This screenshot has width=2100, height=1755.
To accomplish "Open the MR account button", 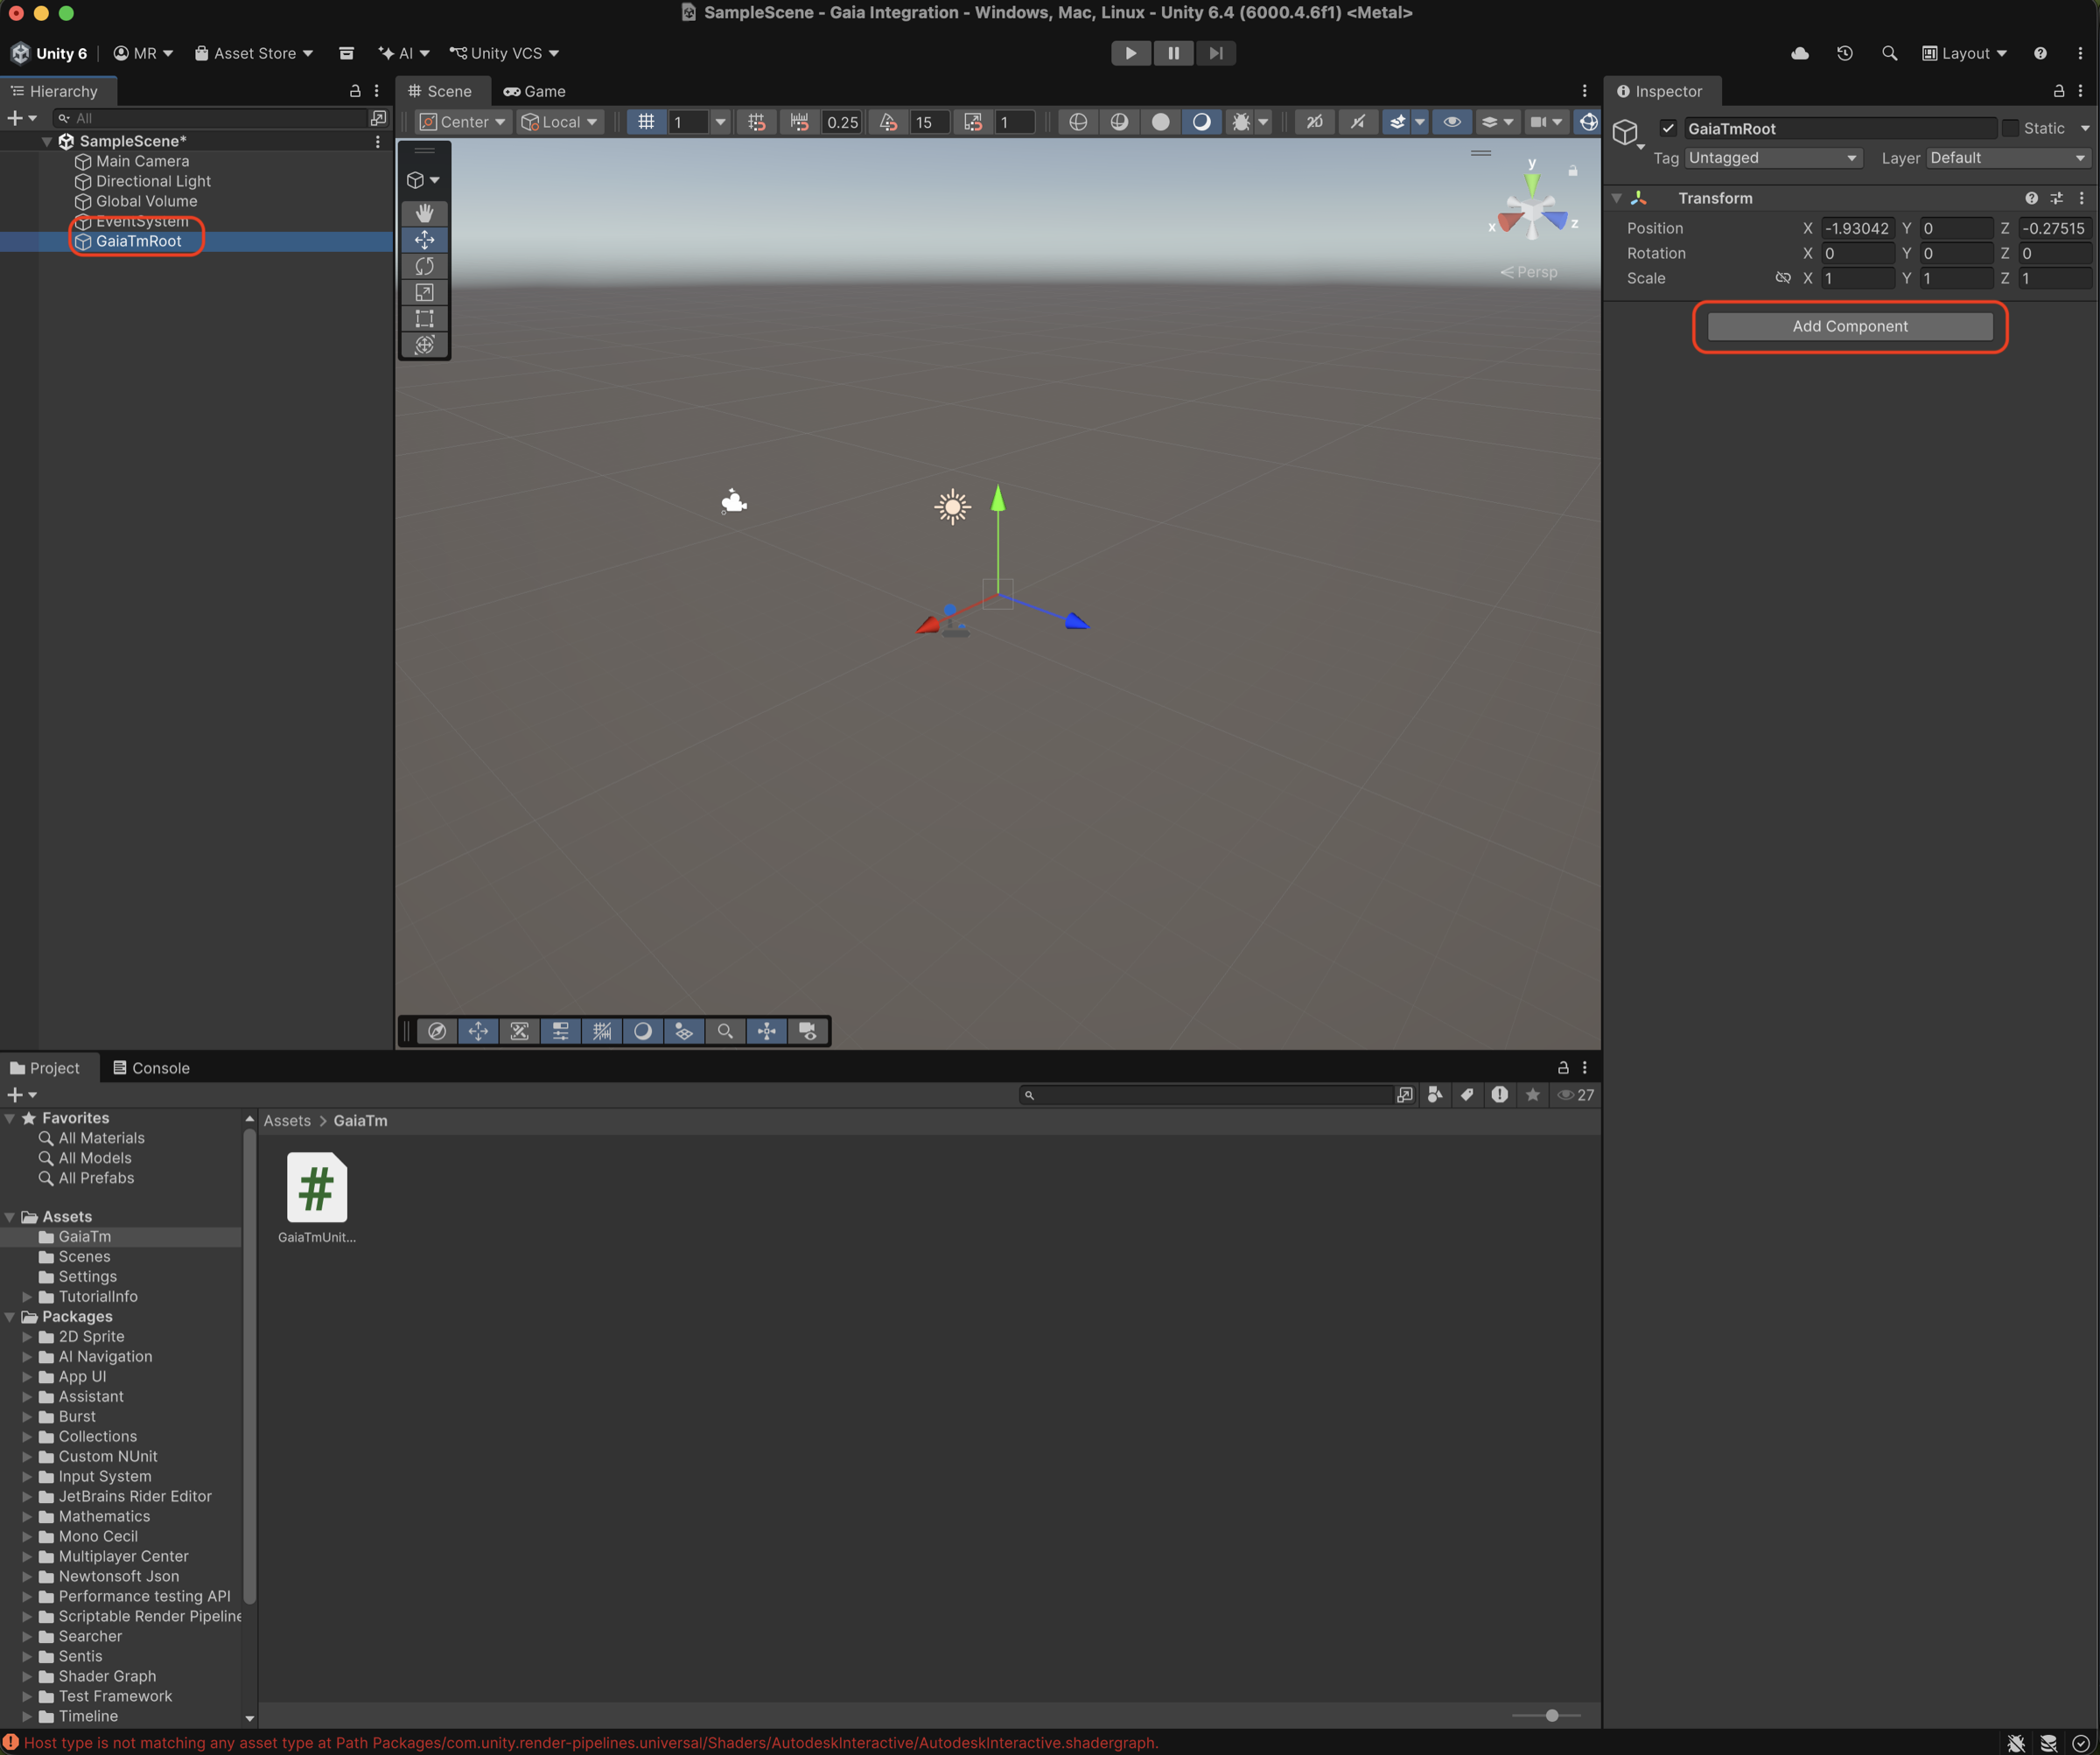I will [x=143, y=53].
